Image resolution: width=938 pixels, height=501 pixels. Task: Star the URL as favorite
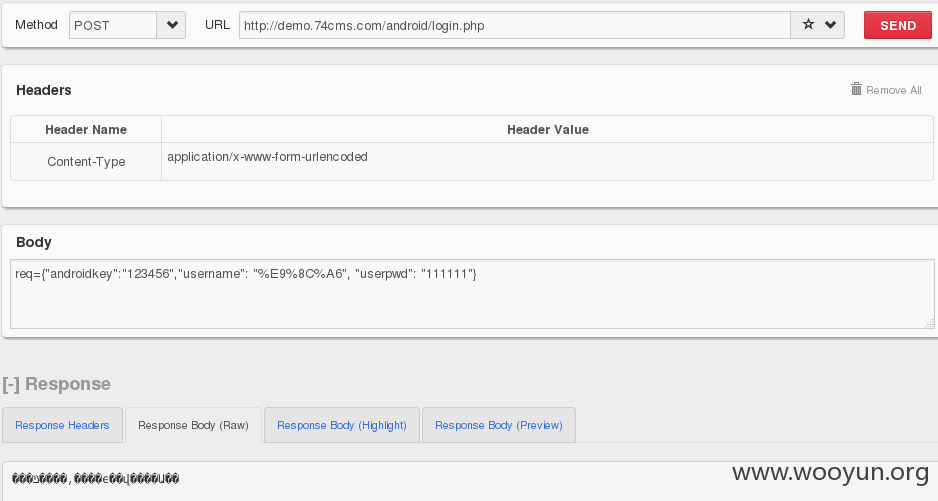pos(808,25)
